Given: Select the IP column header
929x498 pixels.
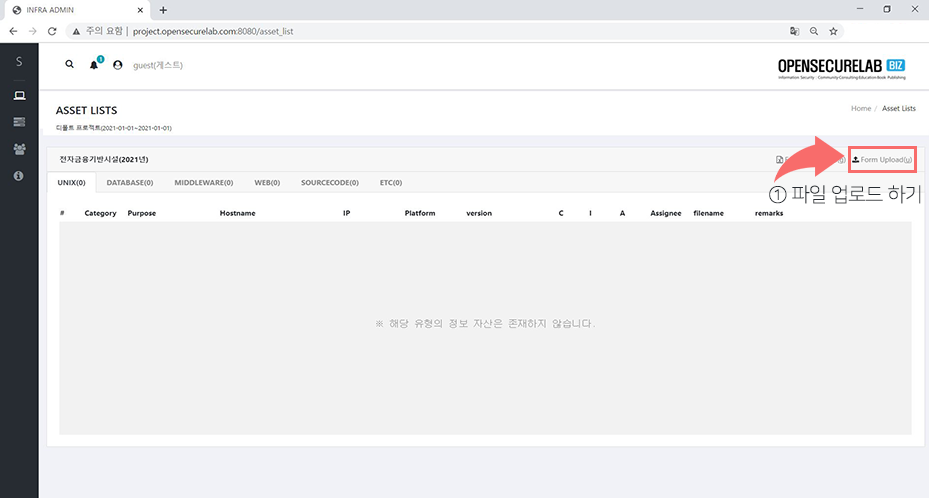Looking at the screenshot, I should (x=347, y=213).
